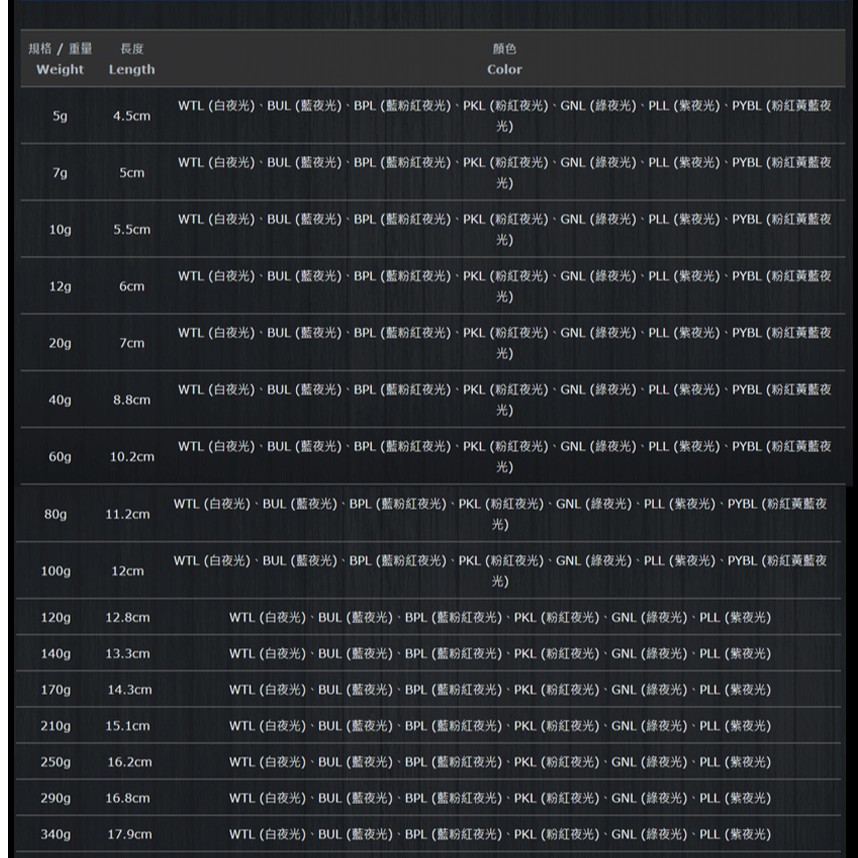Click the color list in the 210g row
Image resolution: width=858 pixels, height=858 pixels.
point(500,726)
